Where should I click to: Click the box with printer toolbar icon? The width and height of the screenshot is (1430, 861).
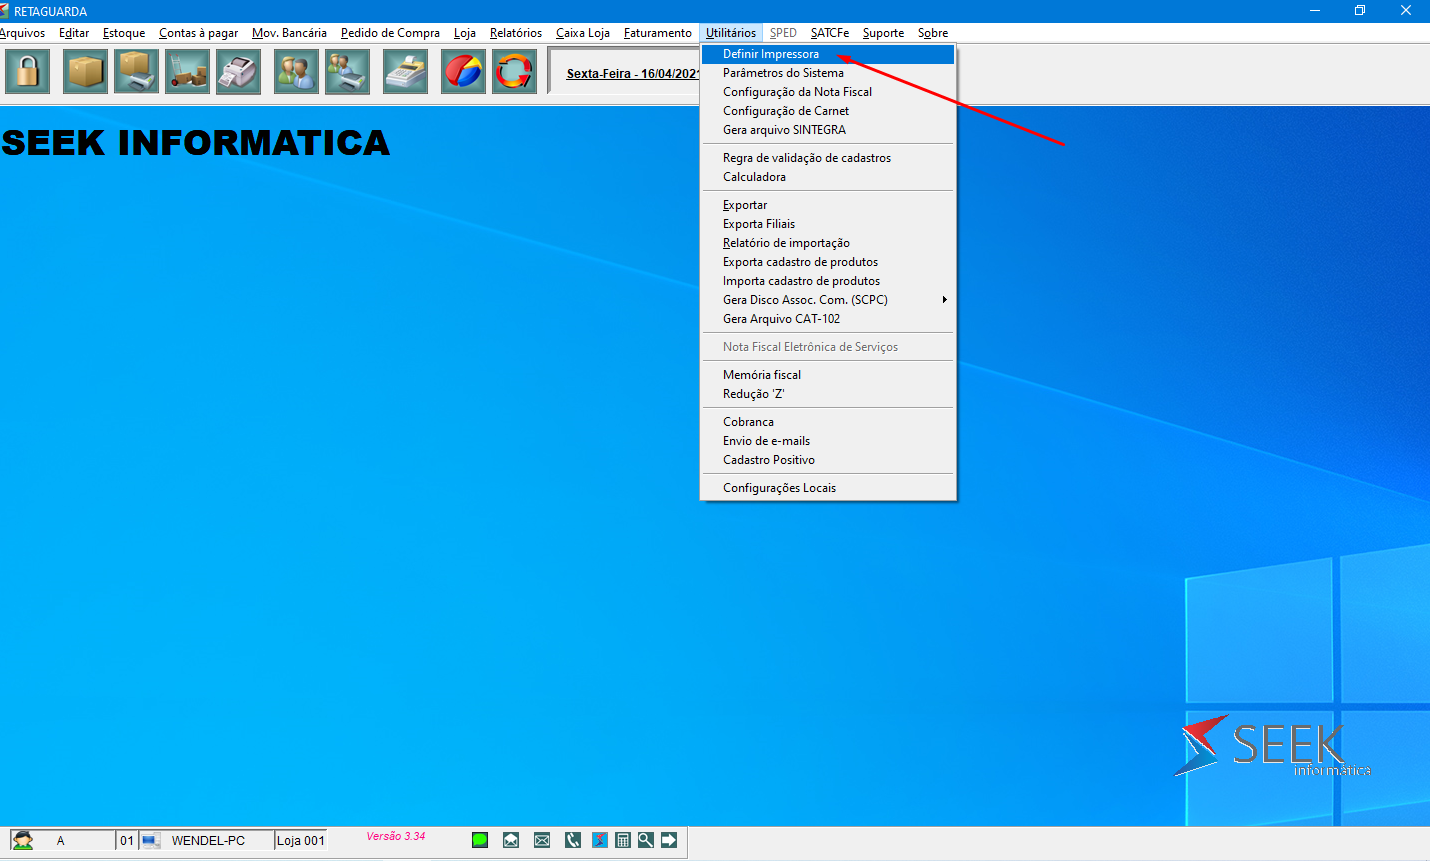click(x=136, y=72)
